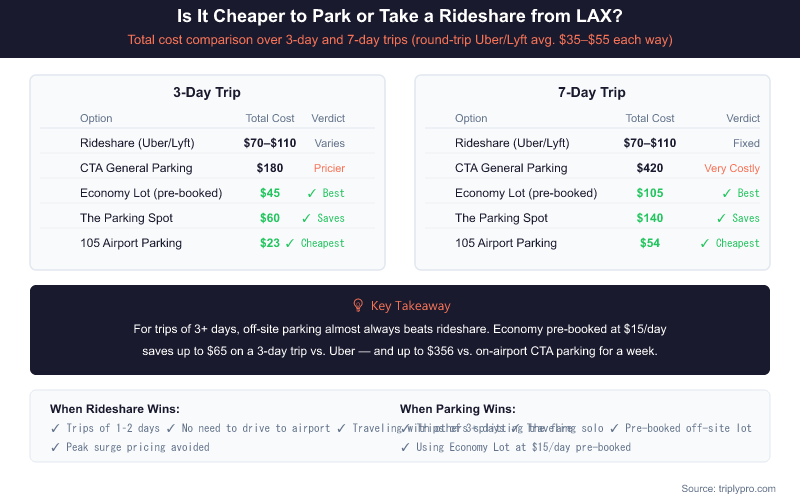Click the checkmark beside Best in 7-Day Trip

coord(723,193)
